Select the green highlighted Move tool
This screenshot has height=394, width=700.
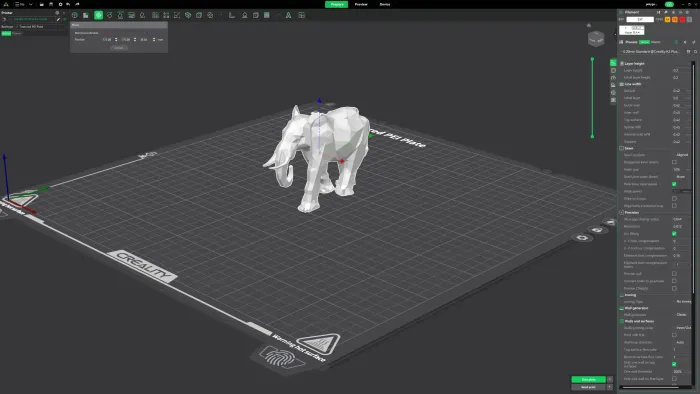point(98,15)
